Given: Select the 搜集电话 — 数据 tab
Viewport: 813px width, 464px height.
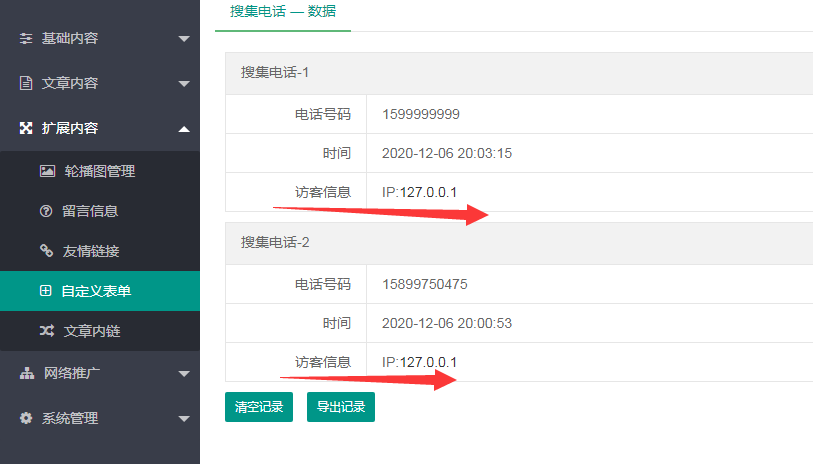Looking at the screenshot, I should 282,13.
